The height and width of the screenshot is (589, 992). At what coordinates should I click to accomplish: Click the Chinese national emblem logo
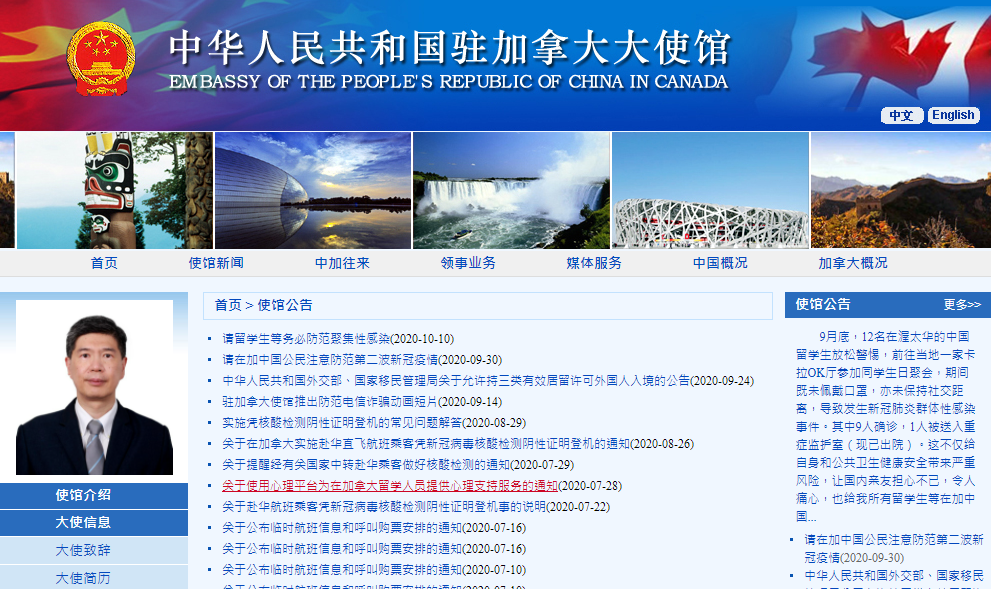(x=100, y=57)
